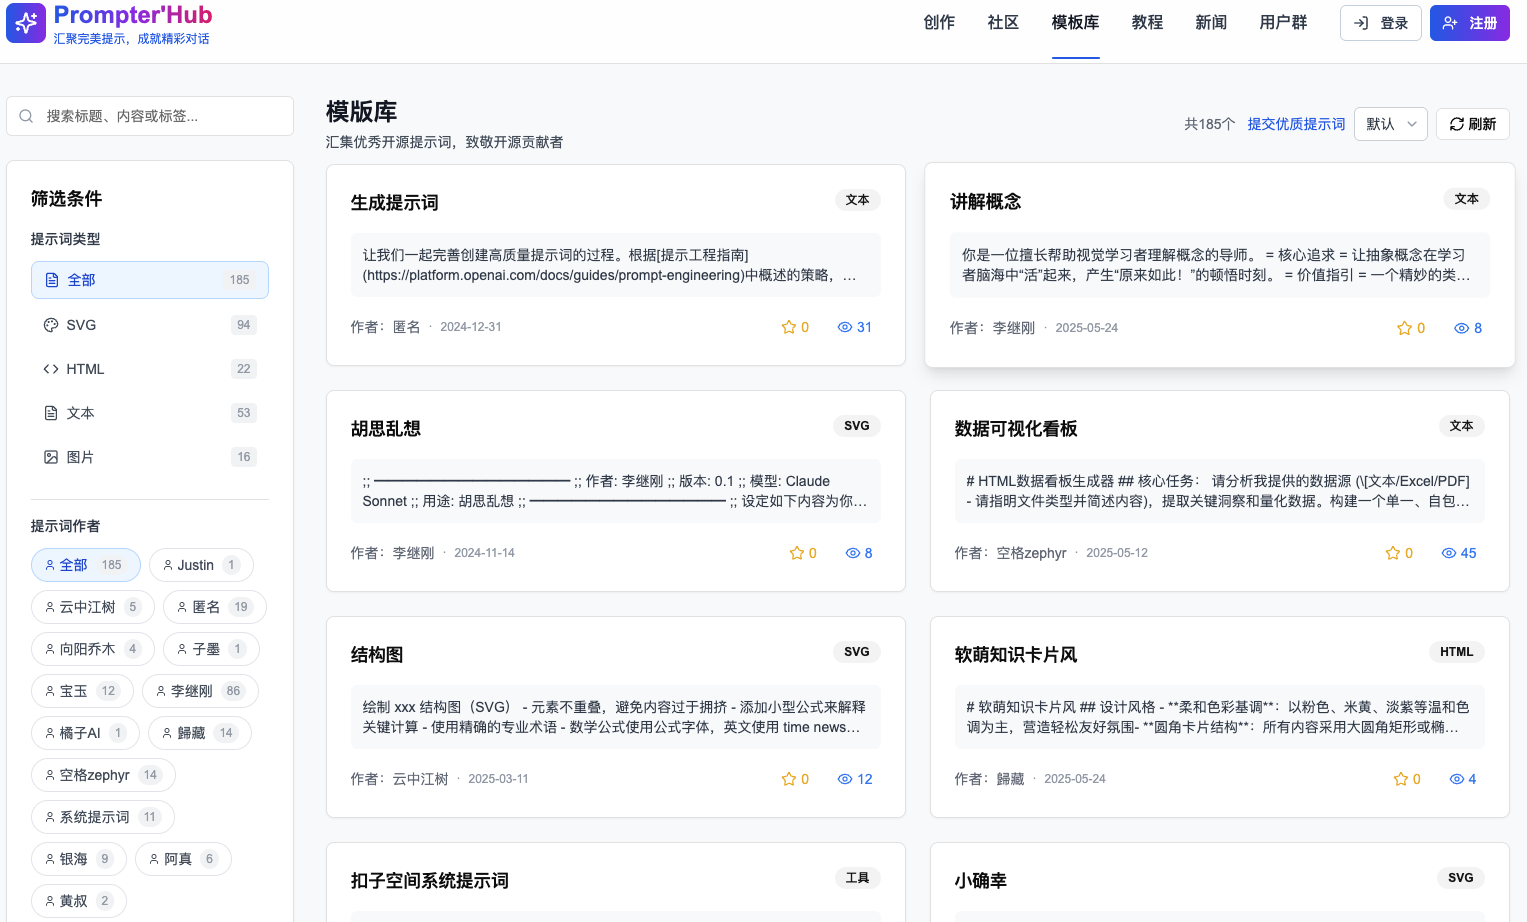Filter by author 空格zephyr
The width and height of the screenshot is (1527, 922).
pyautogui.click(x=103, y=775)
